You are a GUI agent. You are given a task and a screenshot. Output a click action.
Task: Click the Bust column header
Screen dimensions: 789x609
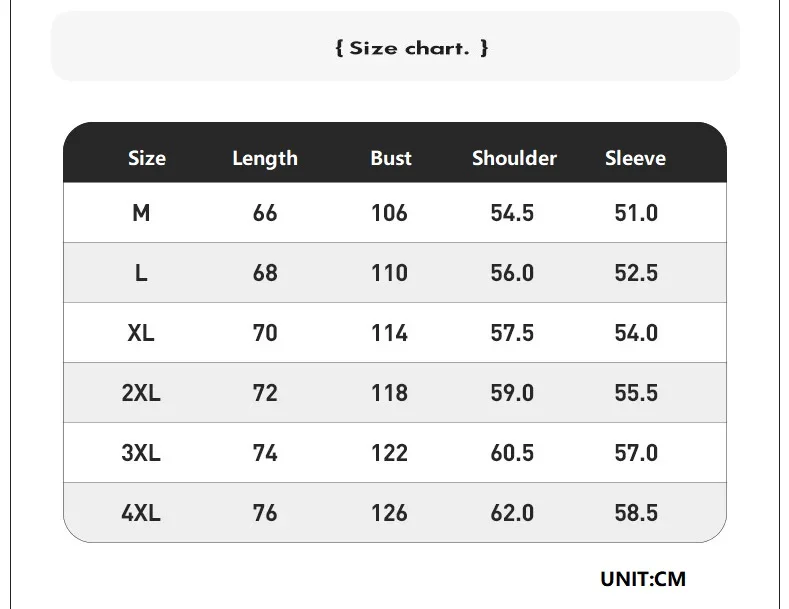click(x=390, y=158)
